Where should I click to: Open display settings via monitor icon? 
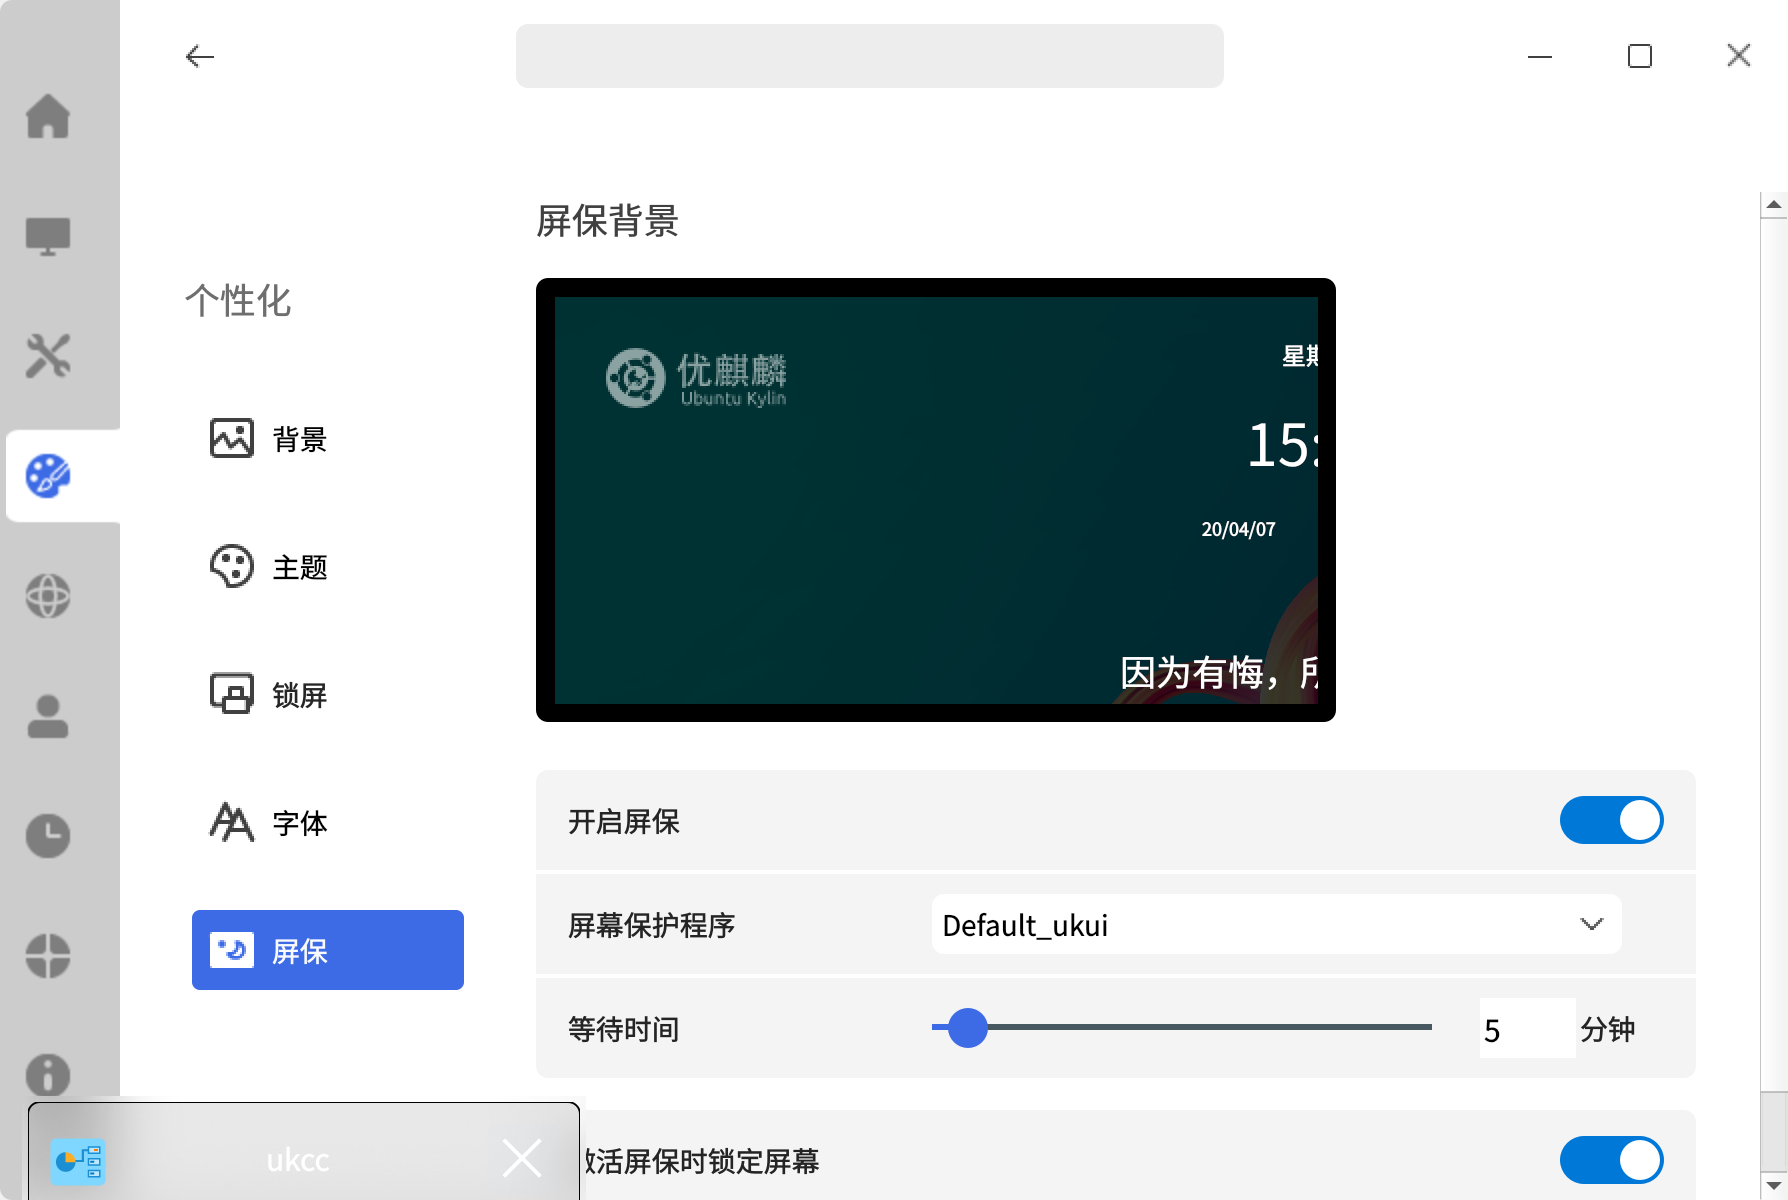pos(49,237)
